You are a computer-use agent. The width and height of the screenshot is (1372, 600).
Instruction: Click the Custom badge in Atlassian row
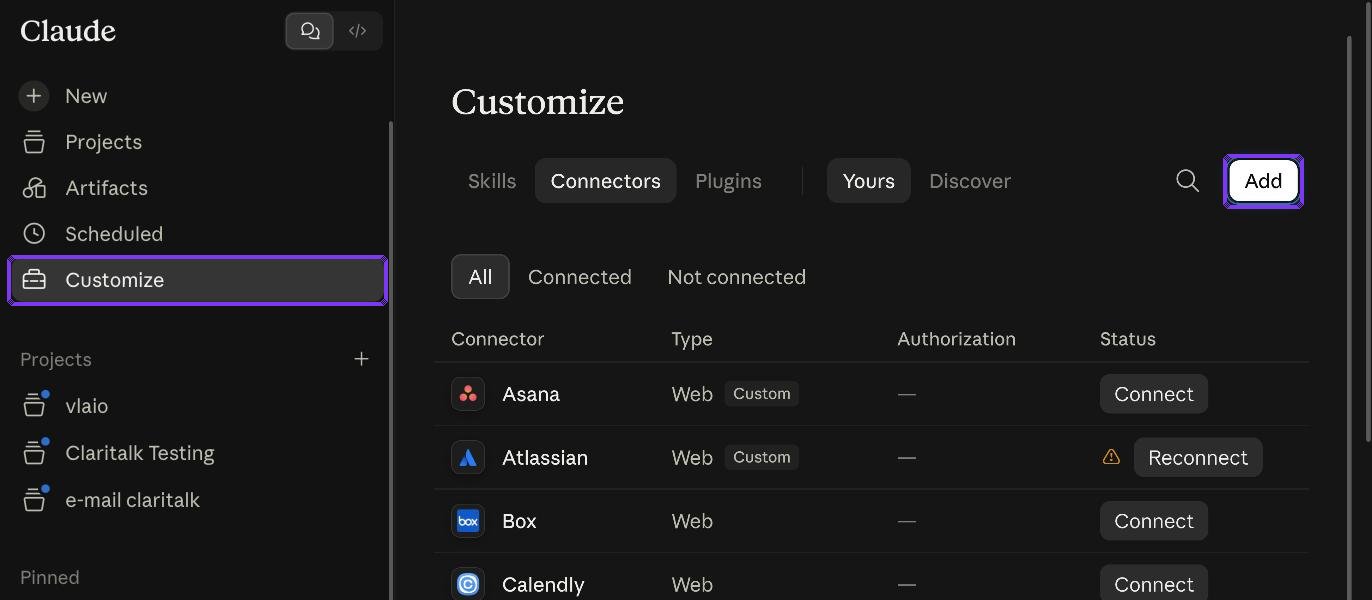click(x=762, y=457)
